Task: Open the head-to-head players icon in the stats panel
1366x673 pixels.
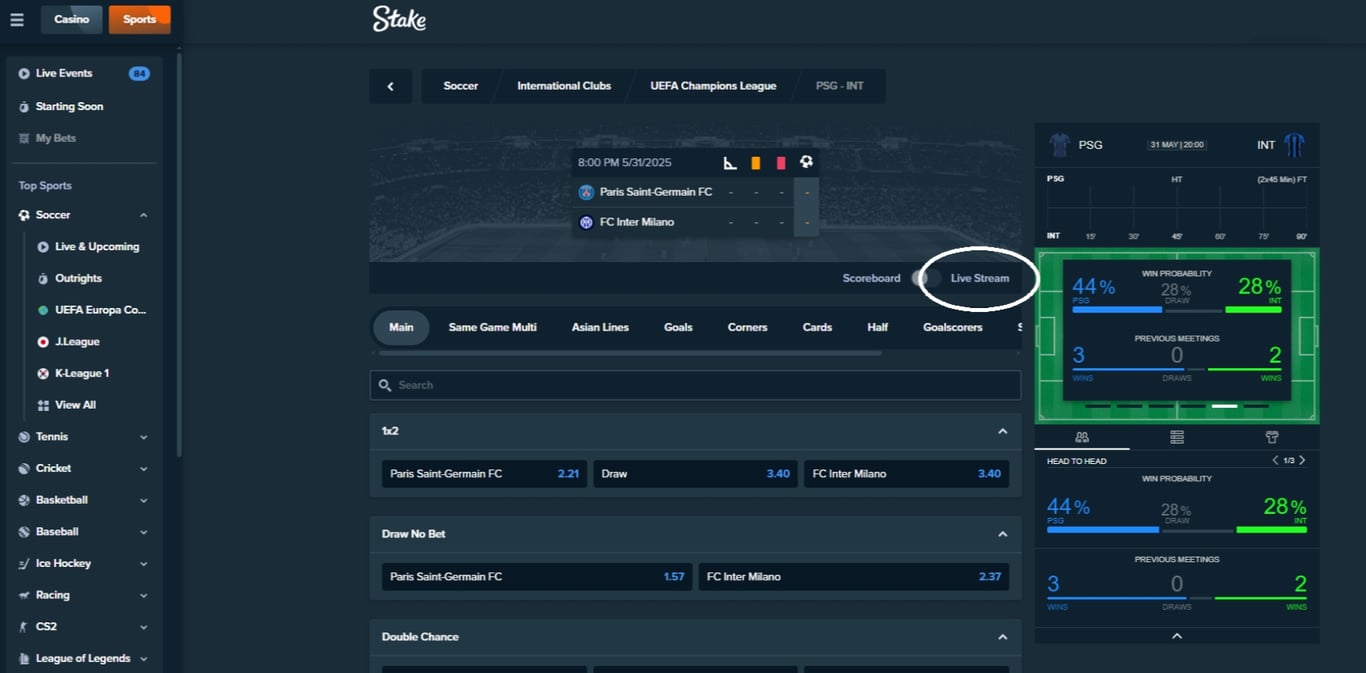Action: pyautogui.click(x=1082, y=437)
